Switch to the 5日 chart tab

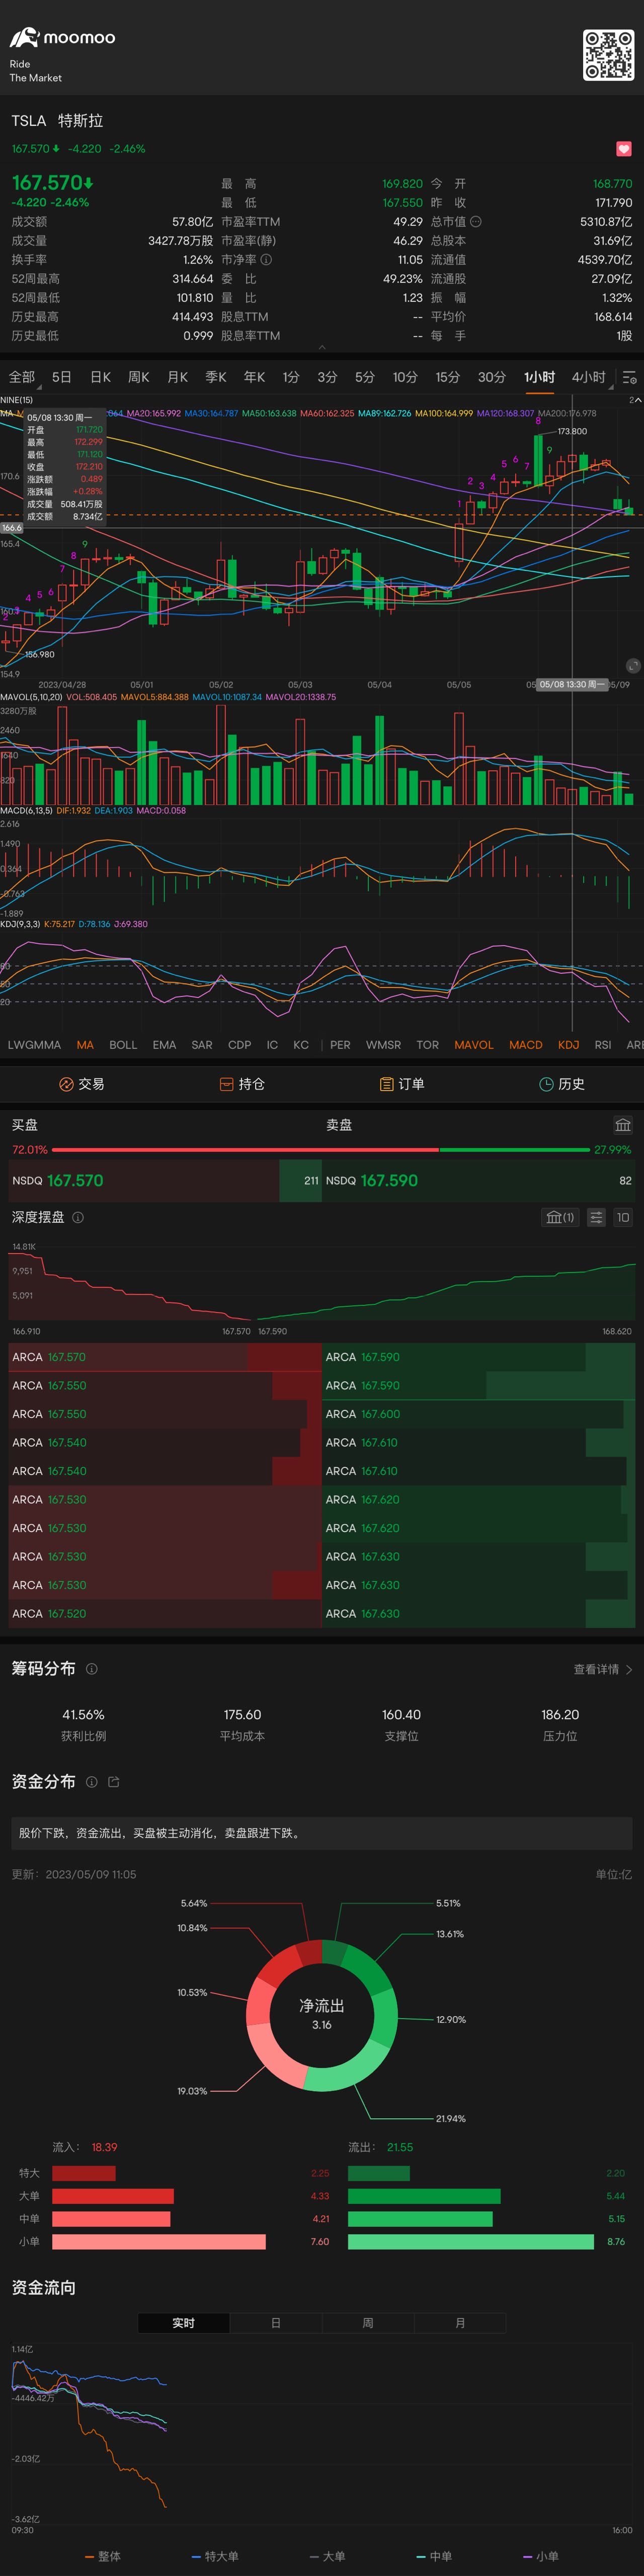(62, 377)
